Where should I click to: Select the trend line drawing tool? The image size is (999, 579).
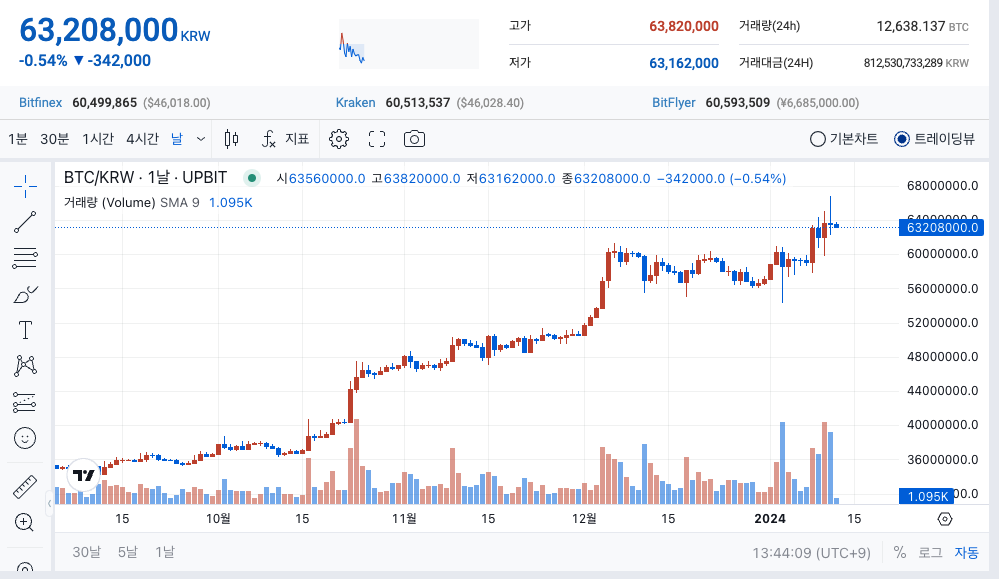(x=25, y=222)
